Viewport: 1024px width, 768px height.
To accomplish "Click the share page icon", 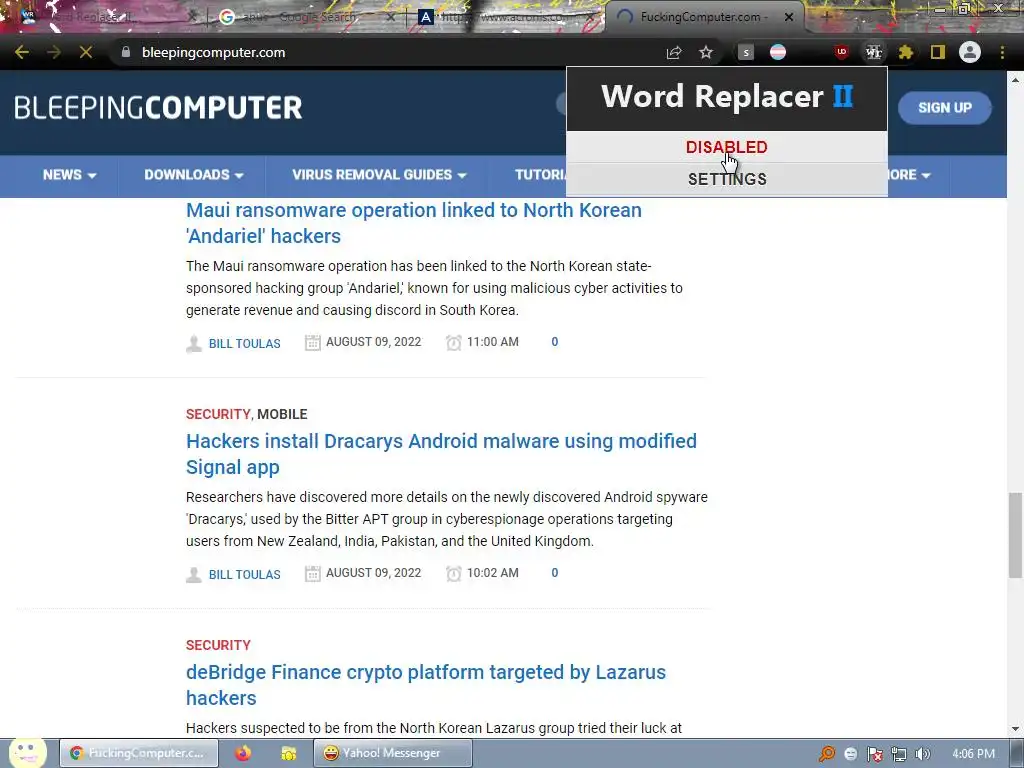I will click(x=674, y=52).
